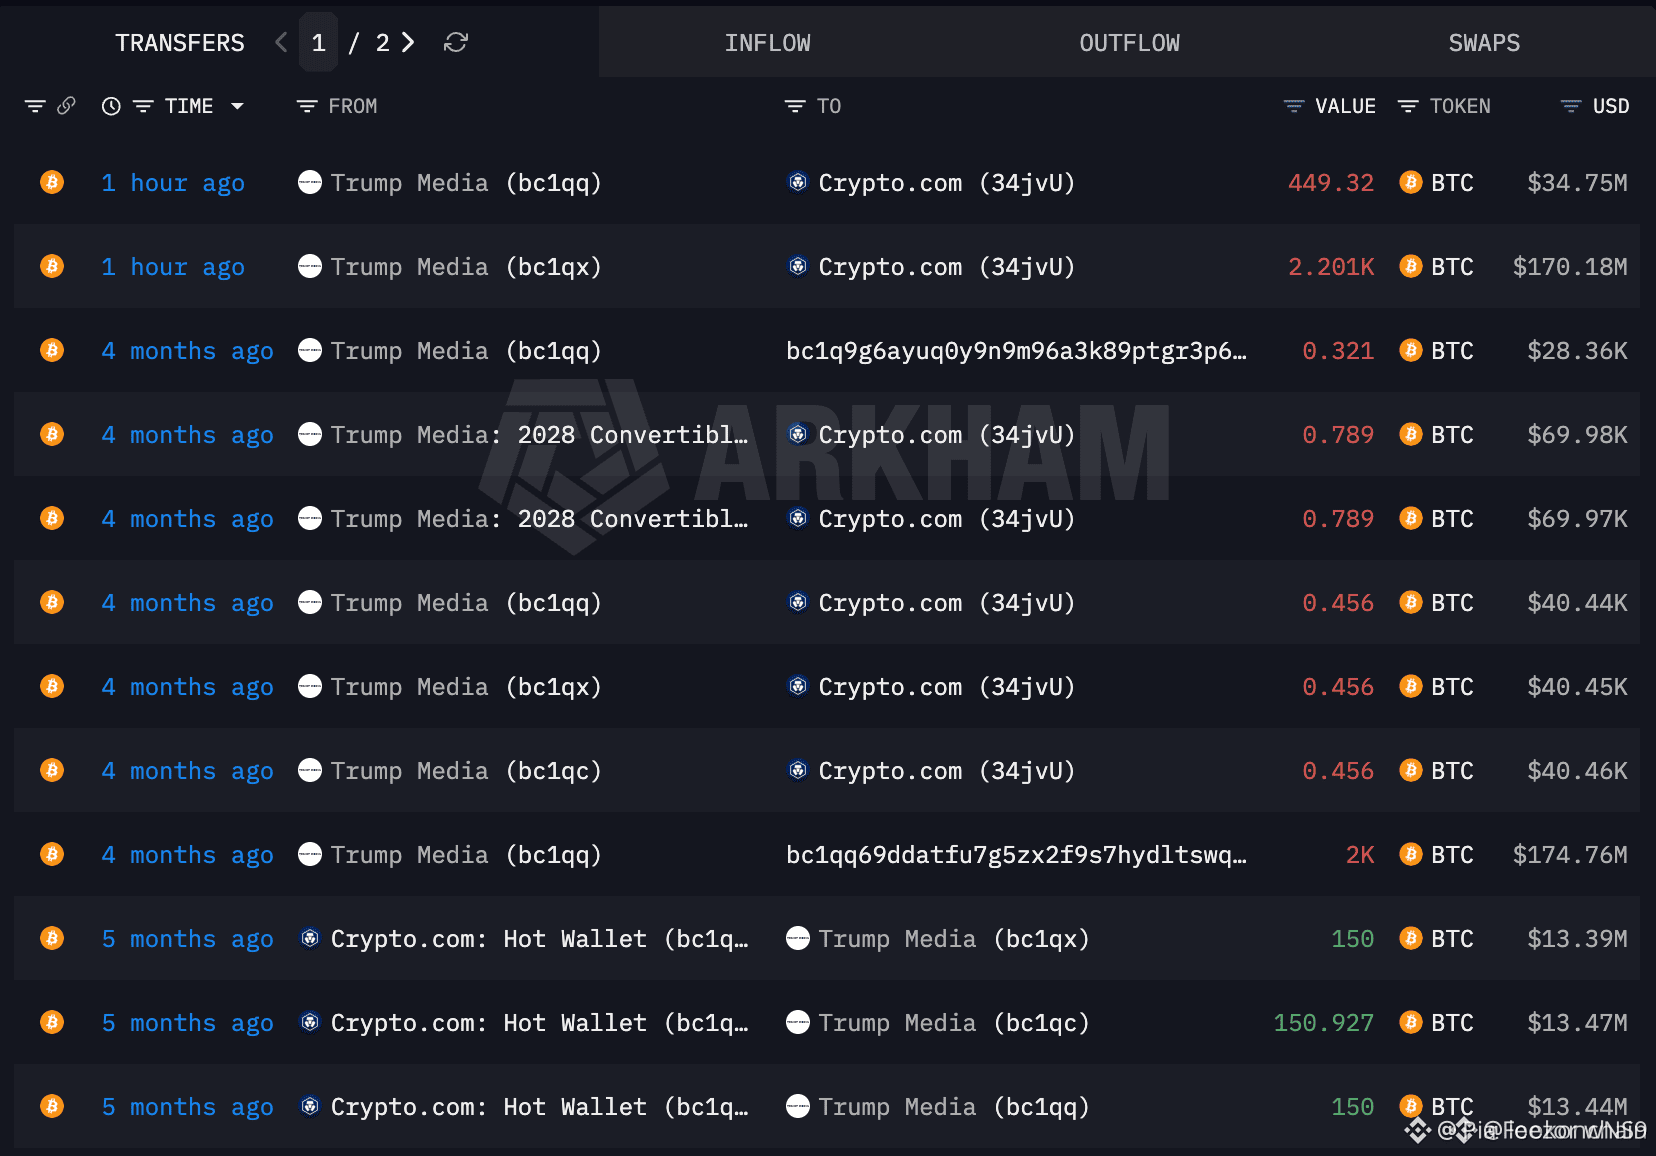
Task: Click the TO column header label
Action: point(829,106)
